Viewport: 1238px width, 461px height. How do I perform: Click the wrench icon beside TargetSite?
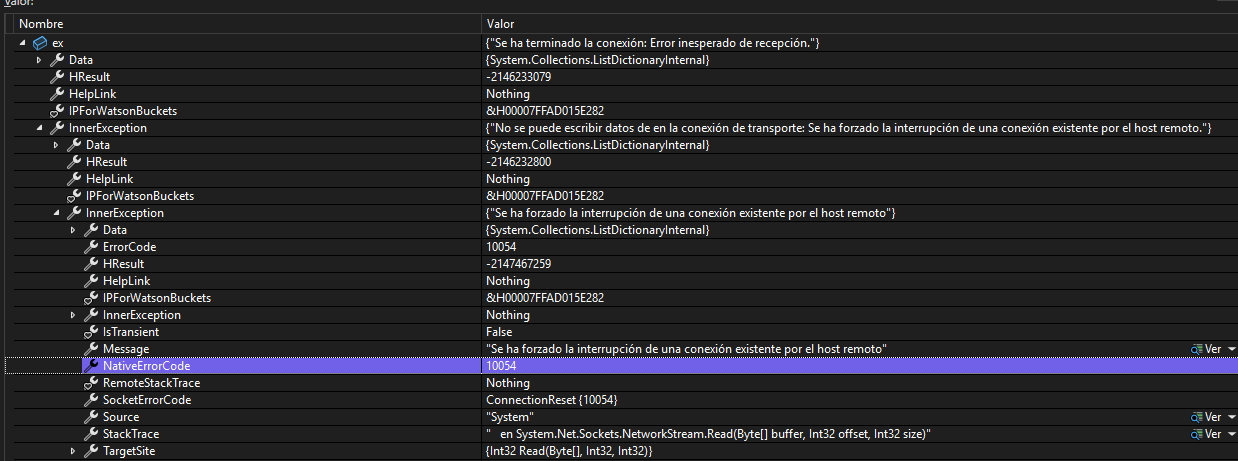click(91, 452)
